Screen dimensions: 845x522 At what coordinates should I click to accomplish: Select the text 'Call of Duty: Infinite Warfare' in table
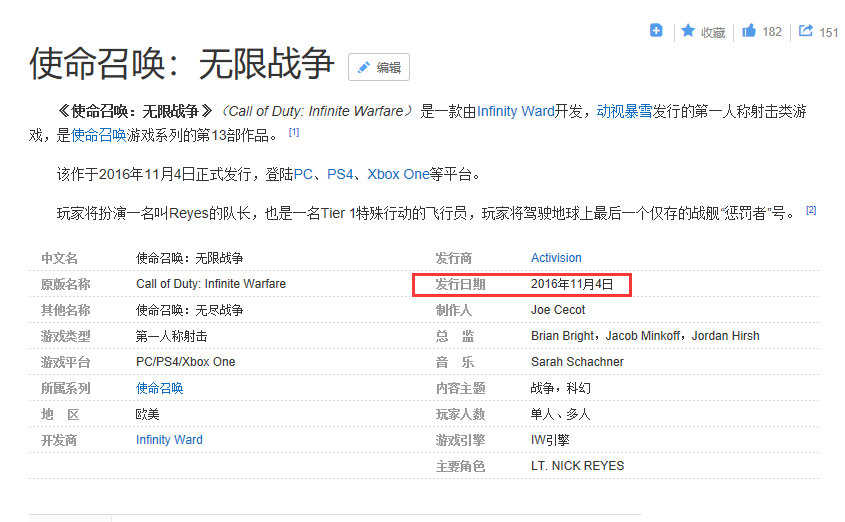(211, 284)
